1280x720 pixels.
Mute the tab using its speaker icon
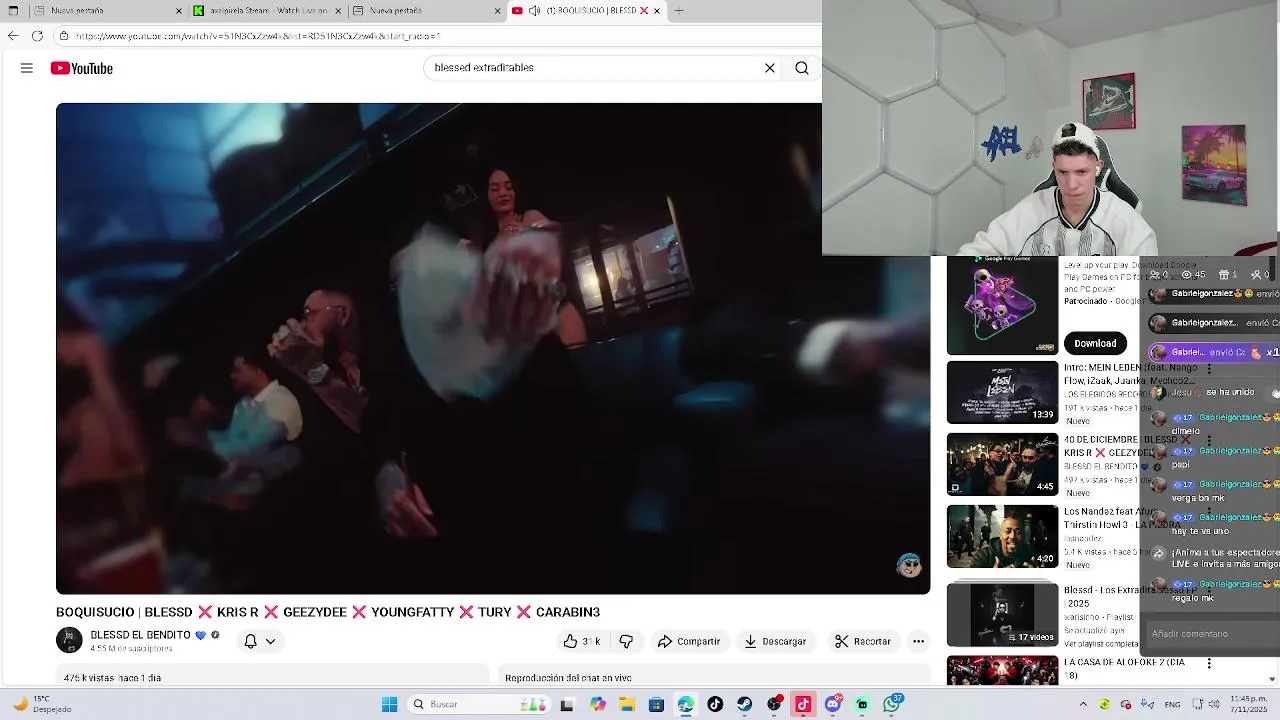[x=534, y=11]
